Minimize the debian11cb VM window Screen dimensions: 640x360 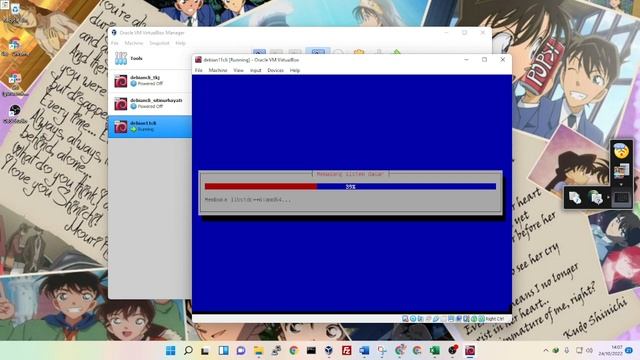coord(466,60)
